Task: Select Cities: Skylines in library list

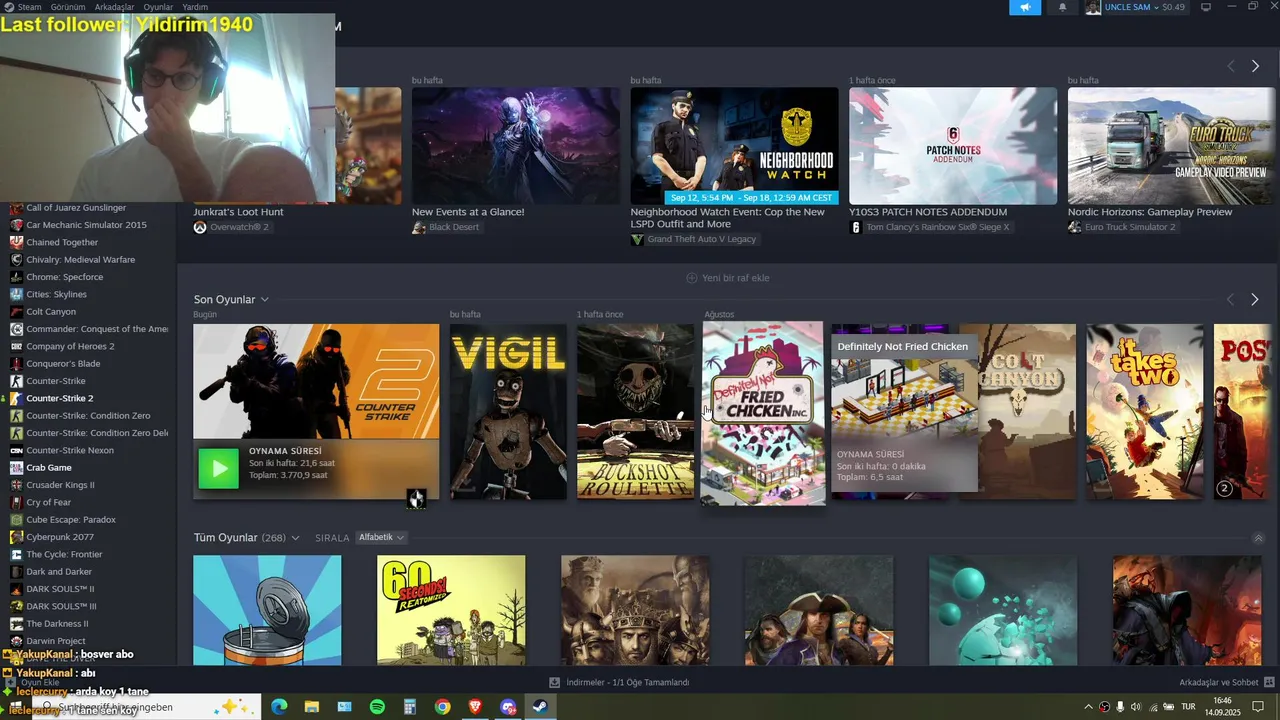Action: pyautogui.click(x=56, y=294)
